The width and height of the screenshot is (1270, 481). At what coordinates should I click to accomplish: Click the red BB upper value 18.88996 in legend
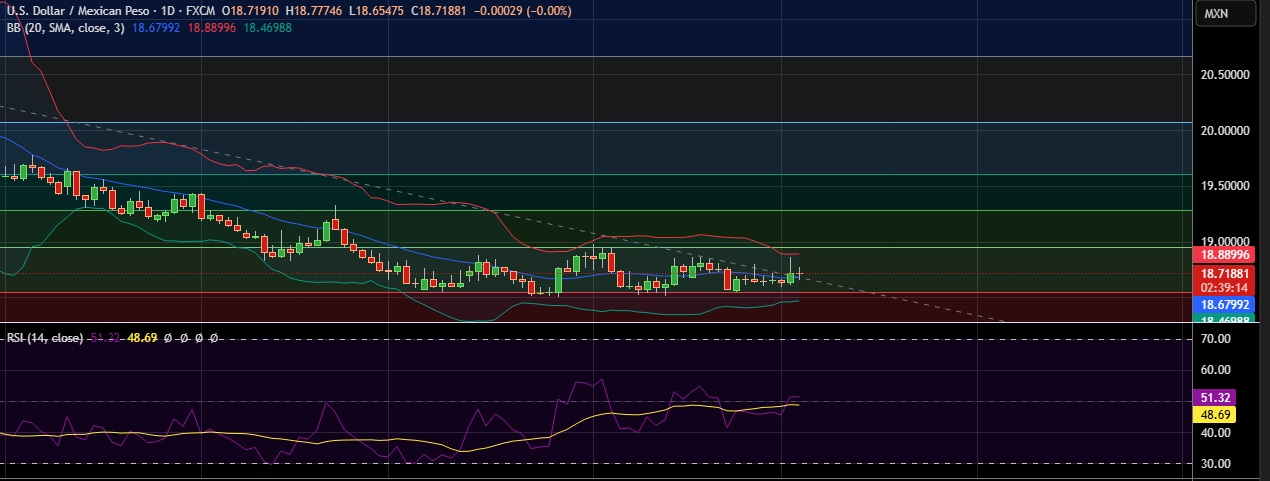click(212, 28)
